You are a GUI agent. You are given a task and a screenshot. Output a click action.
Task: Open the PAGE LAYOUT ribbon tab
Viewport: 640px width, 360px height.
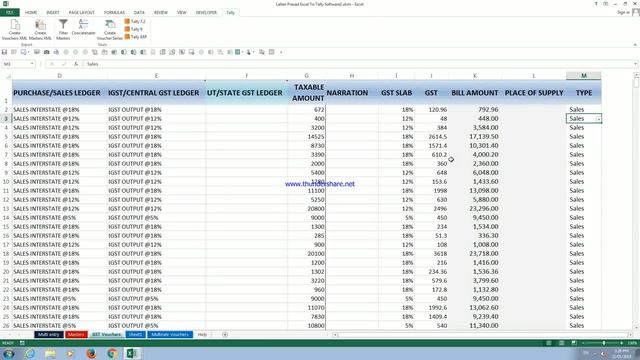[82, 13]
